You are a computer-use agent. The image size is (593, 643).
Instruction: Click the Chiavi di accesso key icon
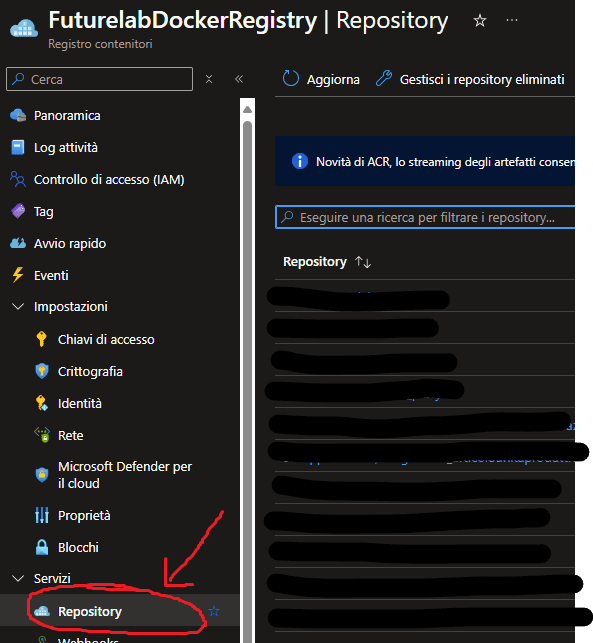[x=41, y=339]
